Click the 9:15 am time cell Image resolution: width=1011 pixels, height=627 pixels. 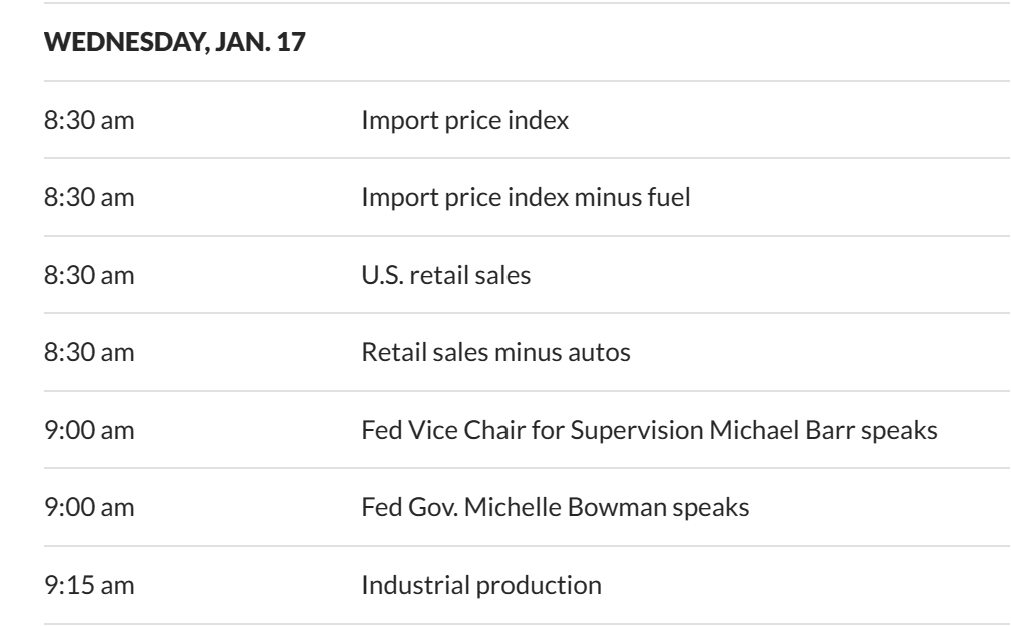91,584
